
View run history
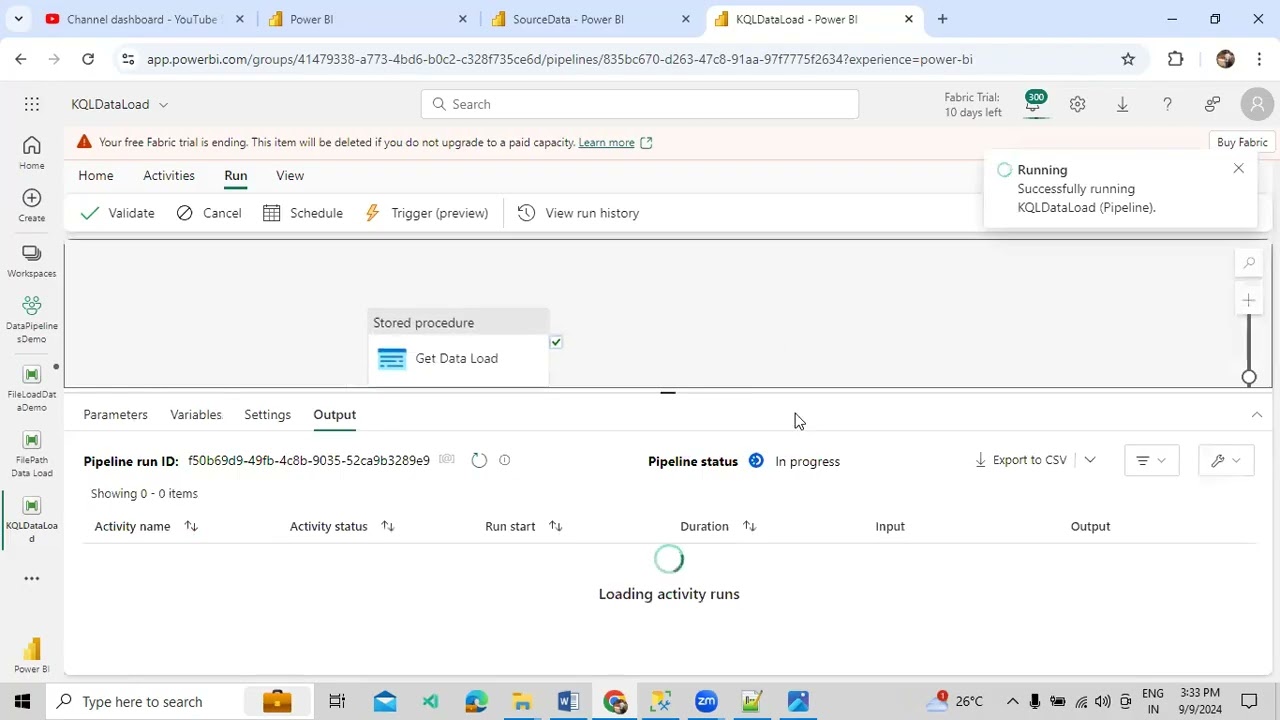[x=579, y=213]
